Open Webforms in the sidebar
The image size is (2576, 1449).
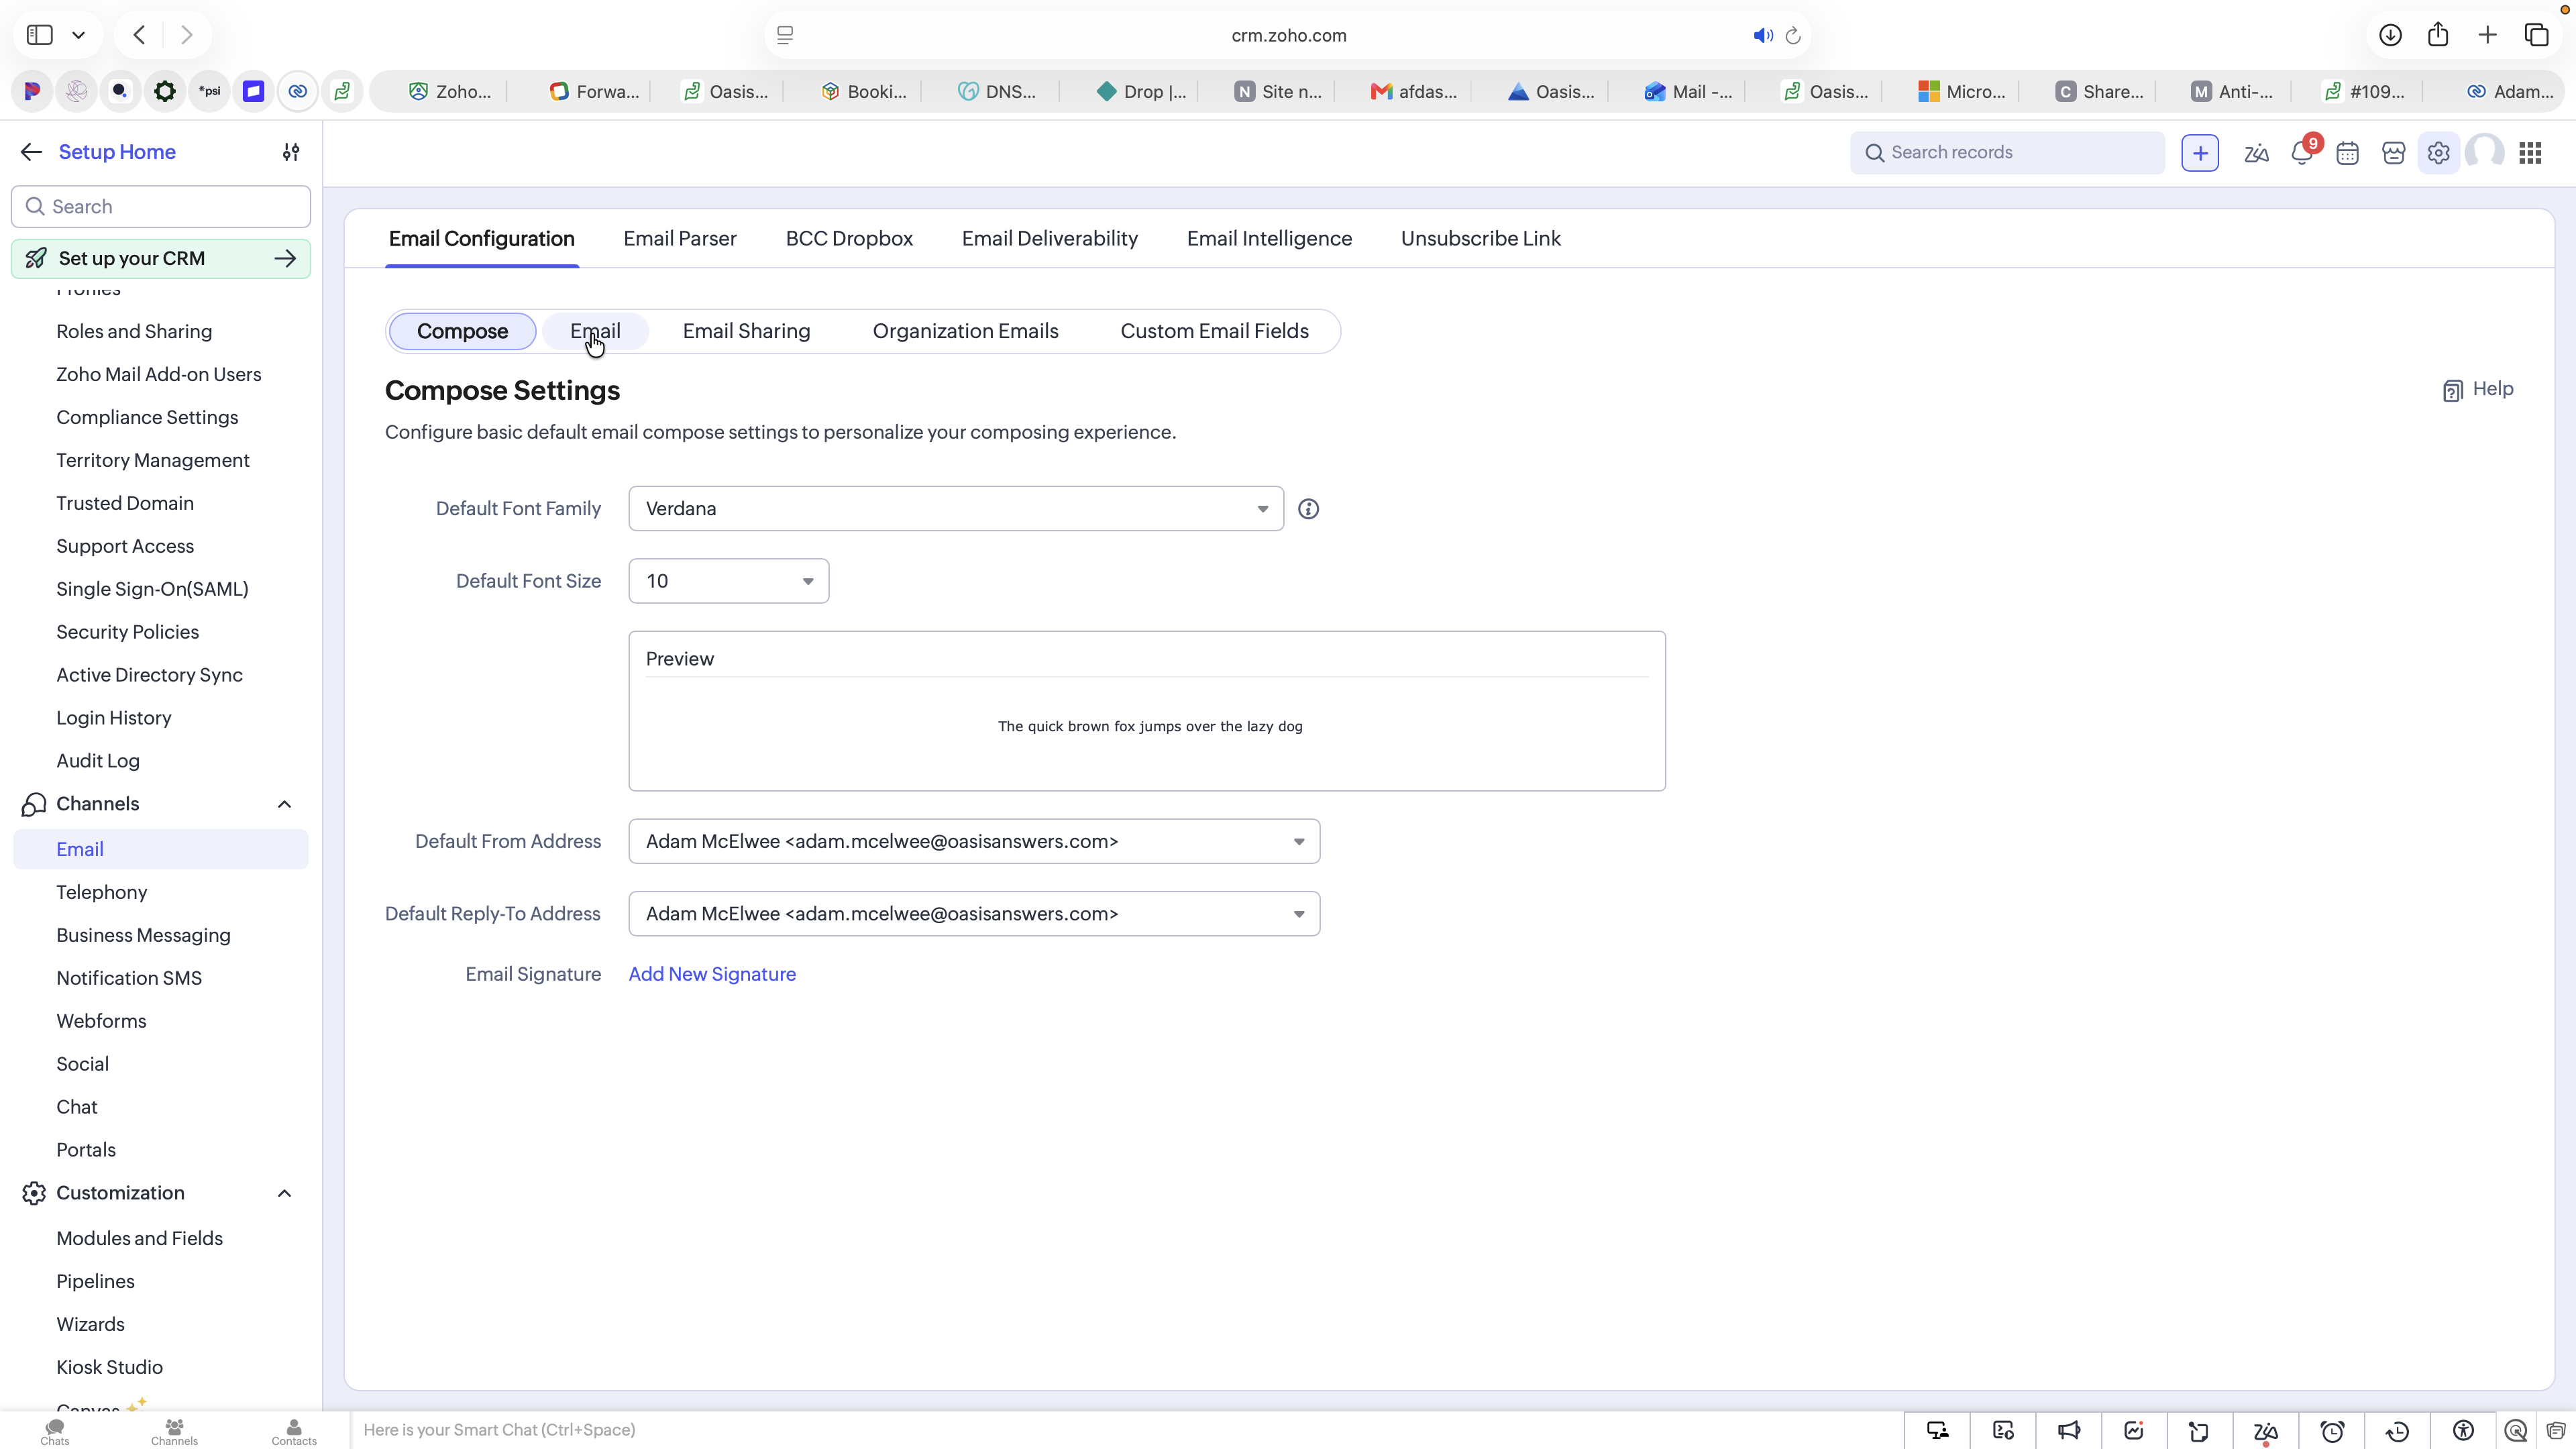point(101,1021)
